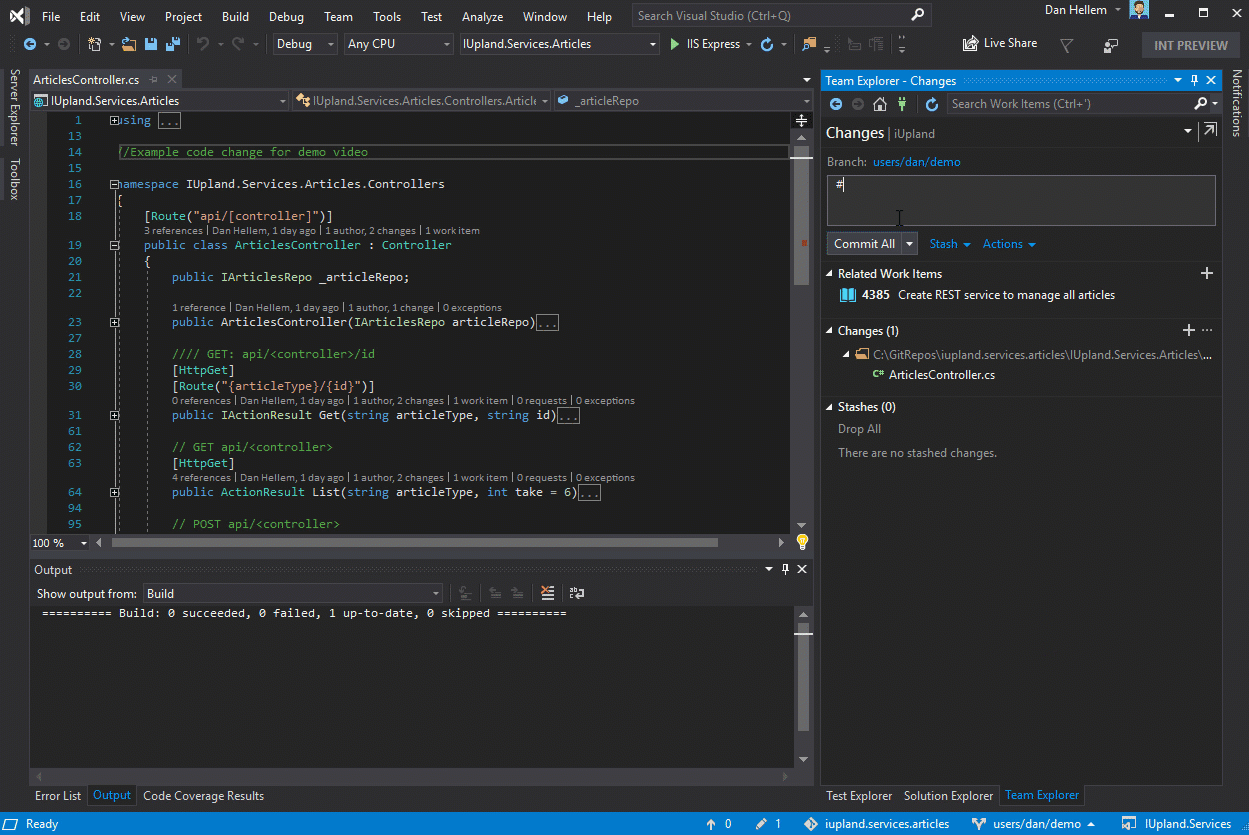Open the File menu
The width and height of the screenshot is (1249, 835).
(x=51, y=17)
